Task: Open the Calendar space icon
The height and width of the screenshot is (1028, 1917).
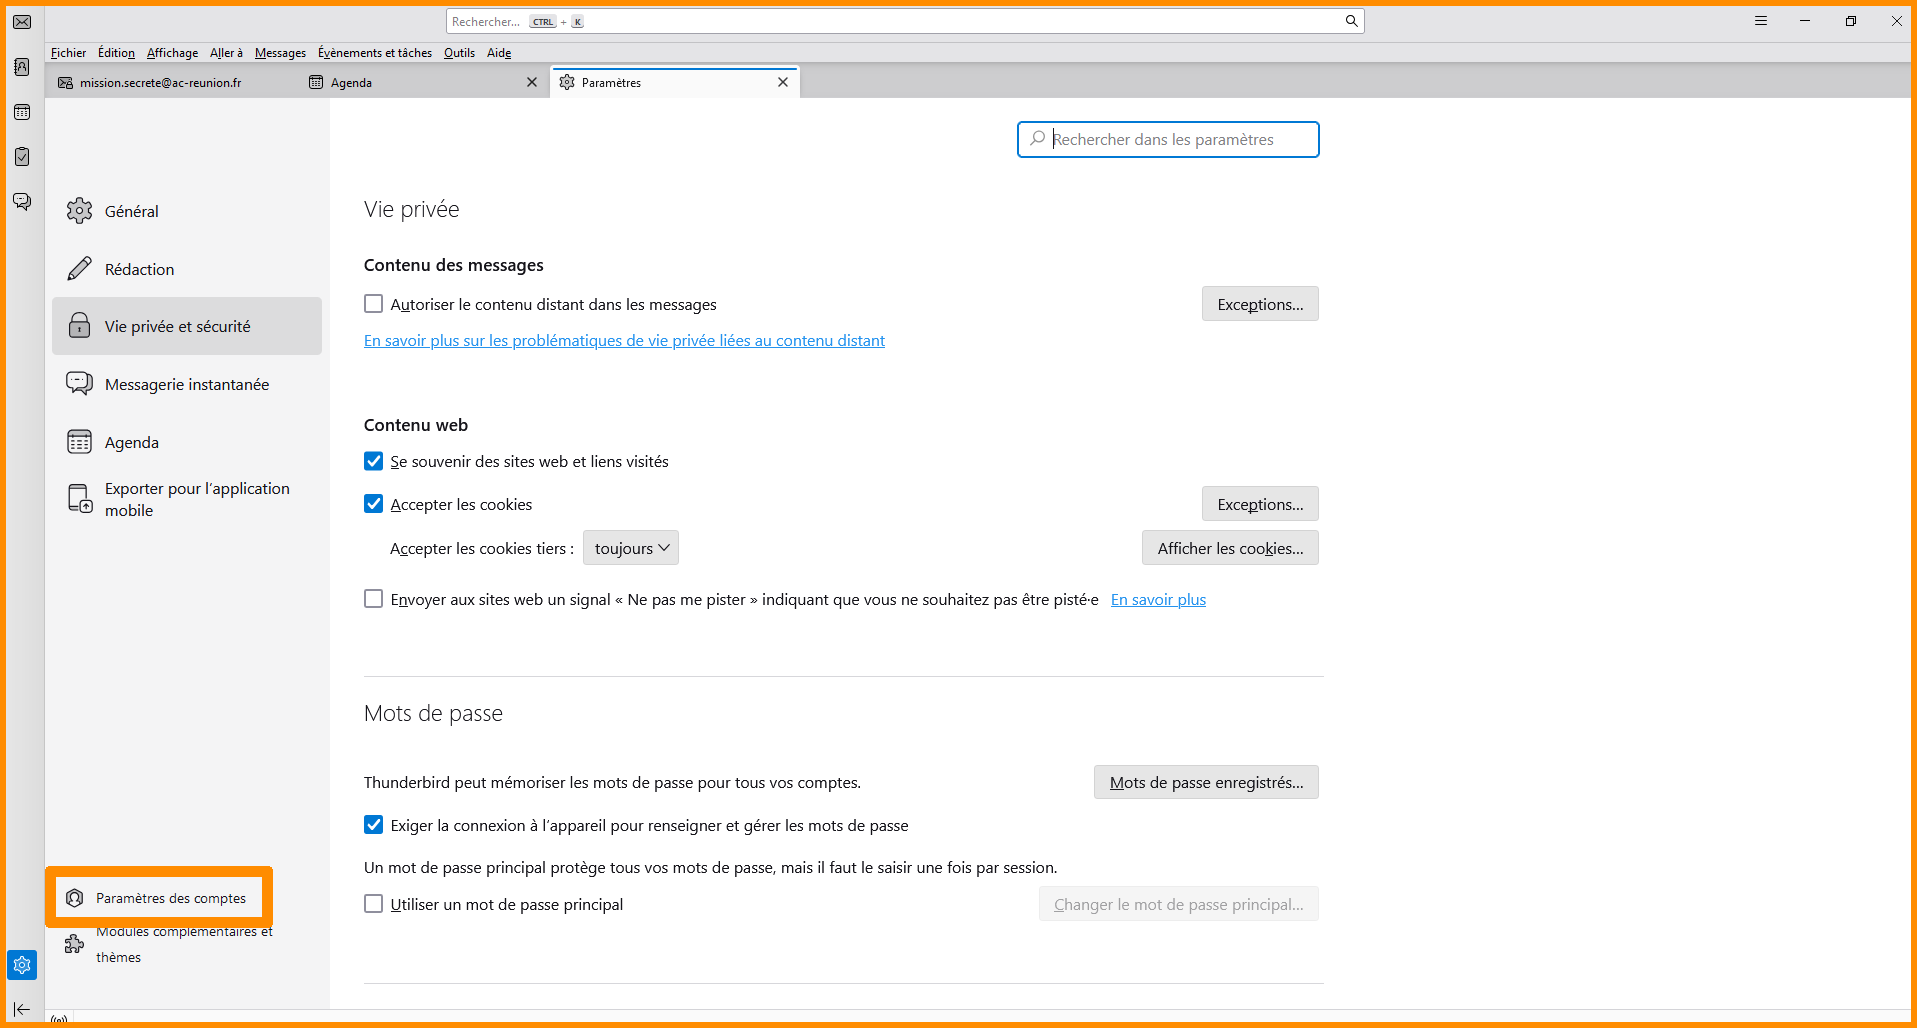Action: point(22,112)
